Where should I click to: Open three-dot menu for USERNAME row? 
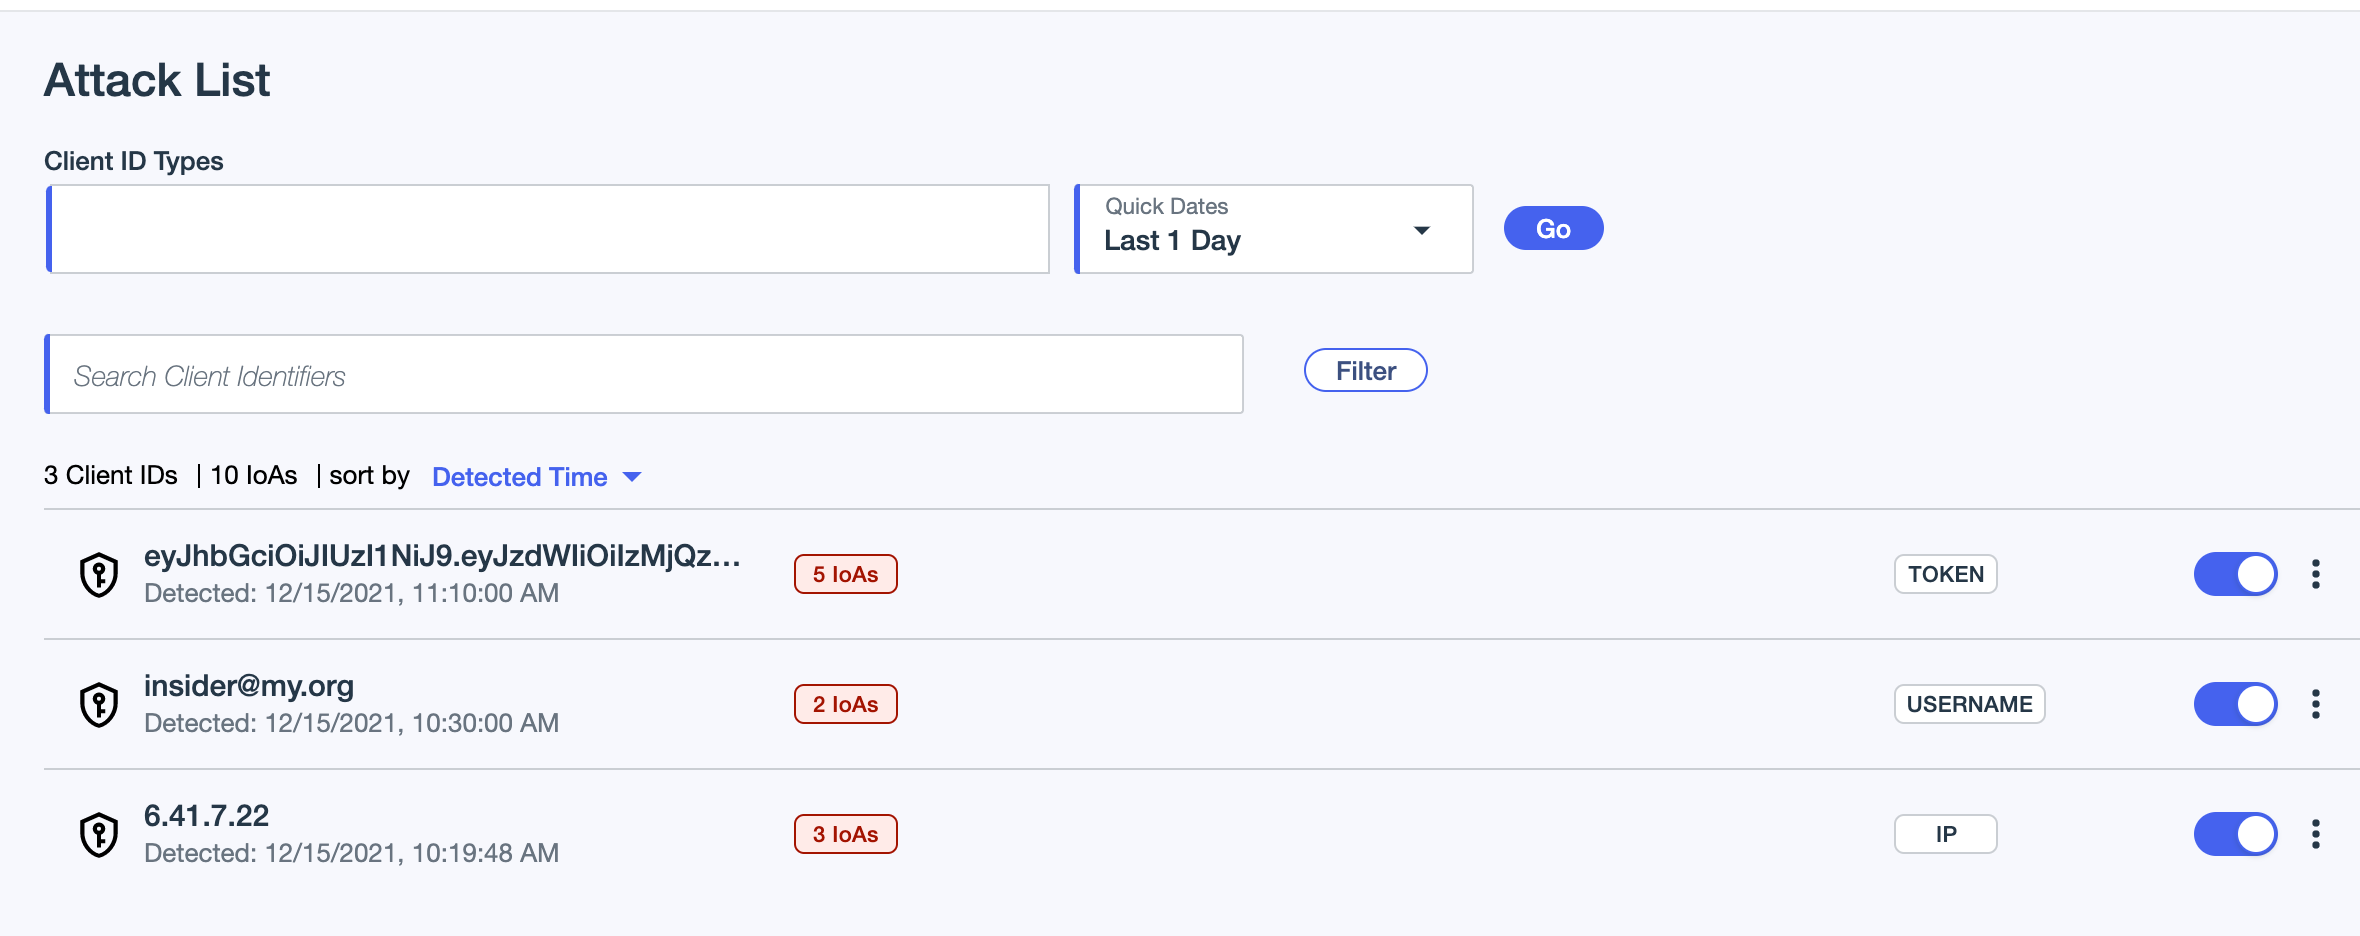[x=2315, y=704]
